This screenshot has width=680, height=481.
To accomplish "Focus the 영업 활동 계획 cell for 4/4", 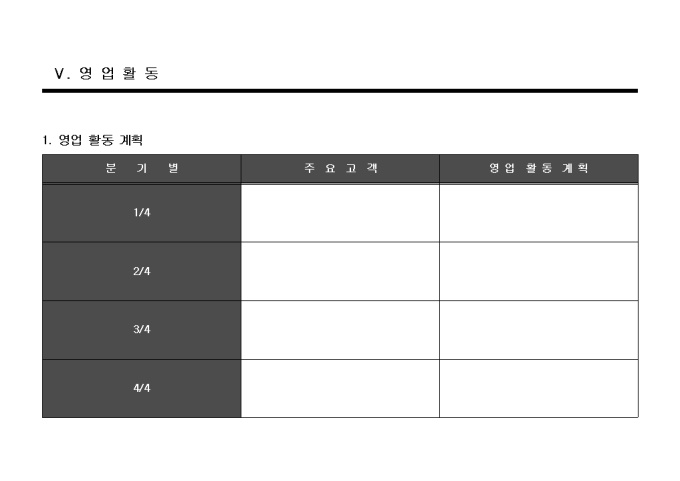I will point(538,388).
